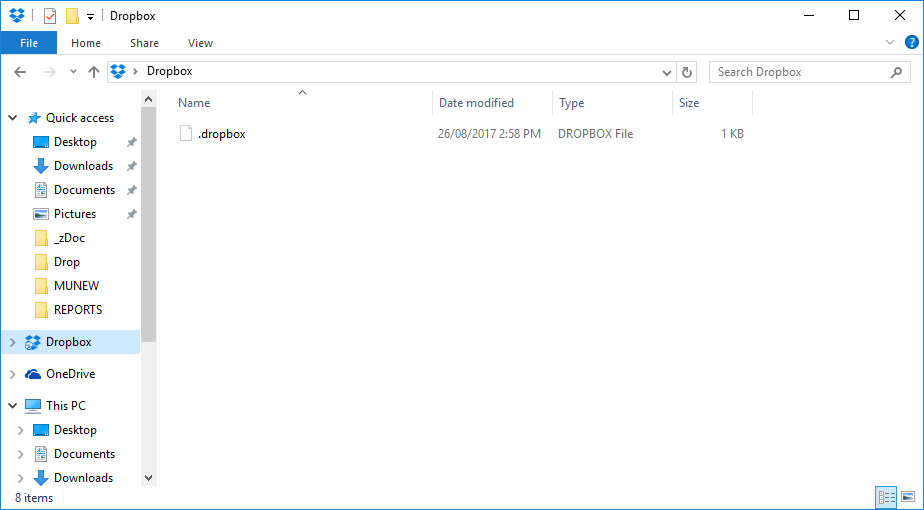
Task: Click the 8 items status text
Action: [x=34, y=498]
